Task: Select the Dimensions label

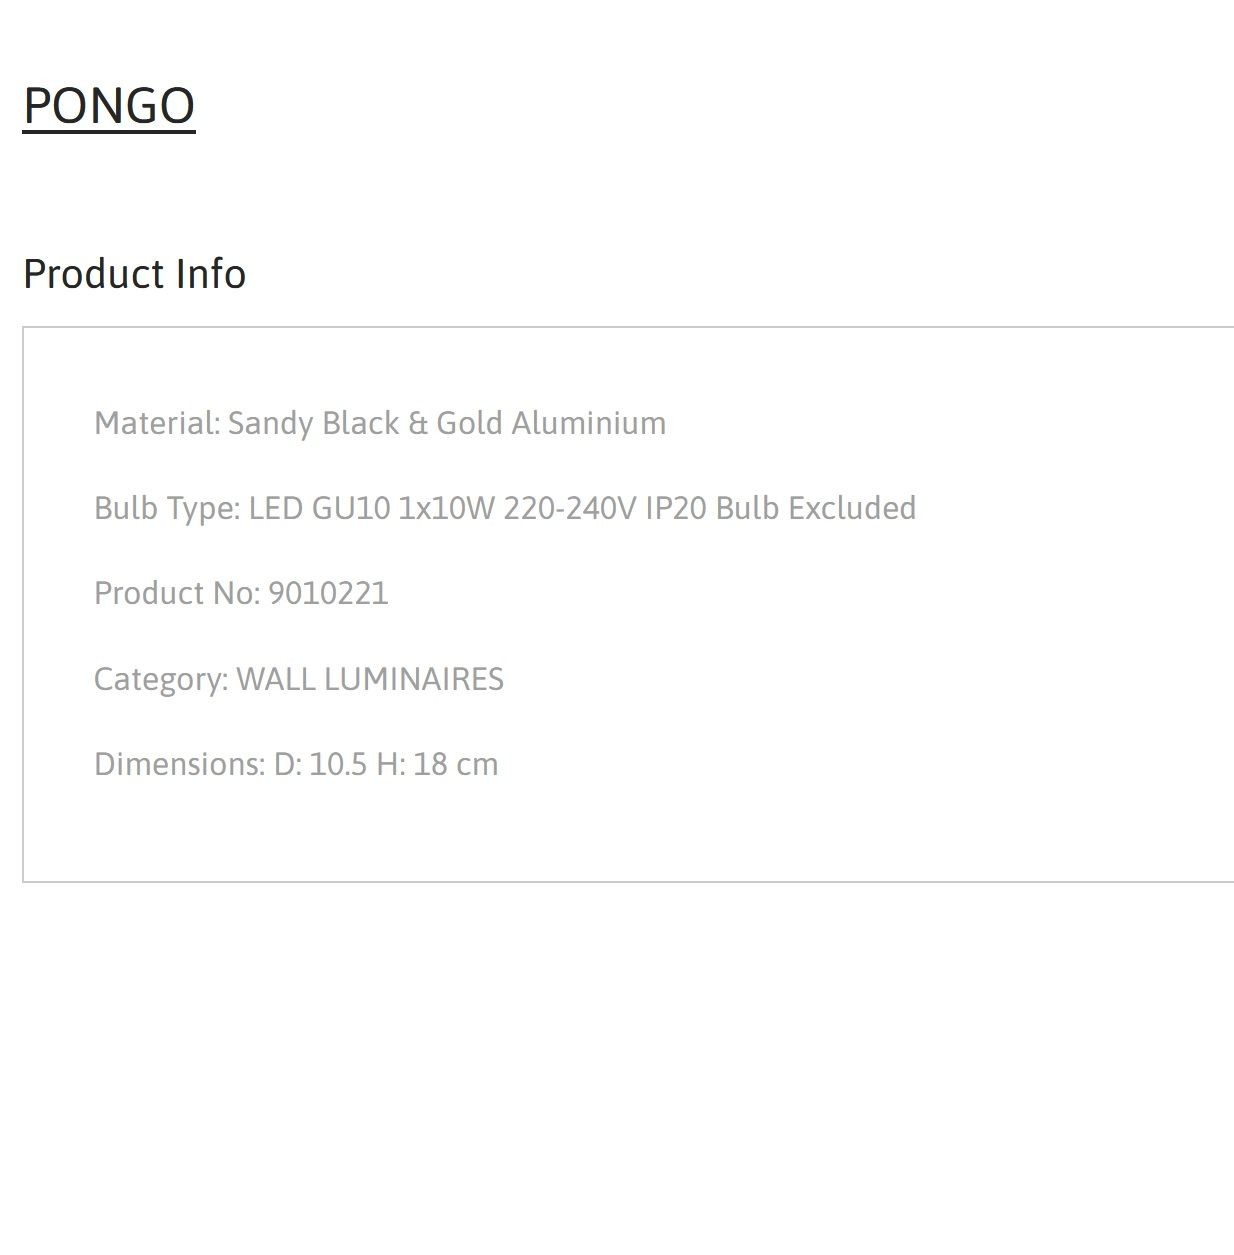Action: [x=180, y=764]
